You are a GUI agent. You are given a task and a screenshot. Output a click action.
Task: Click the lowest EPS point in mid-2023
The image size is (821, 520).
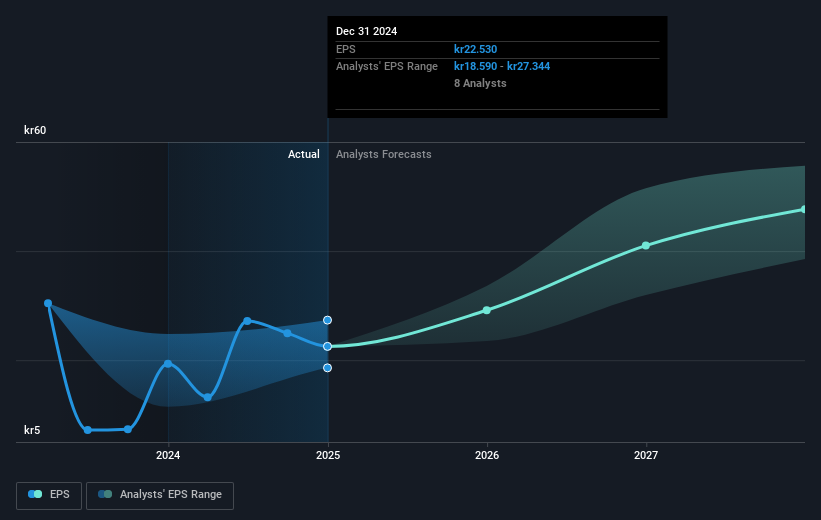point(88,430)
